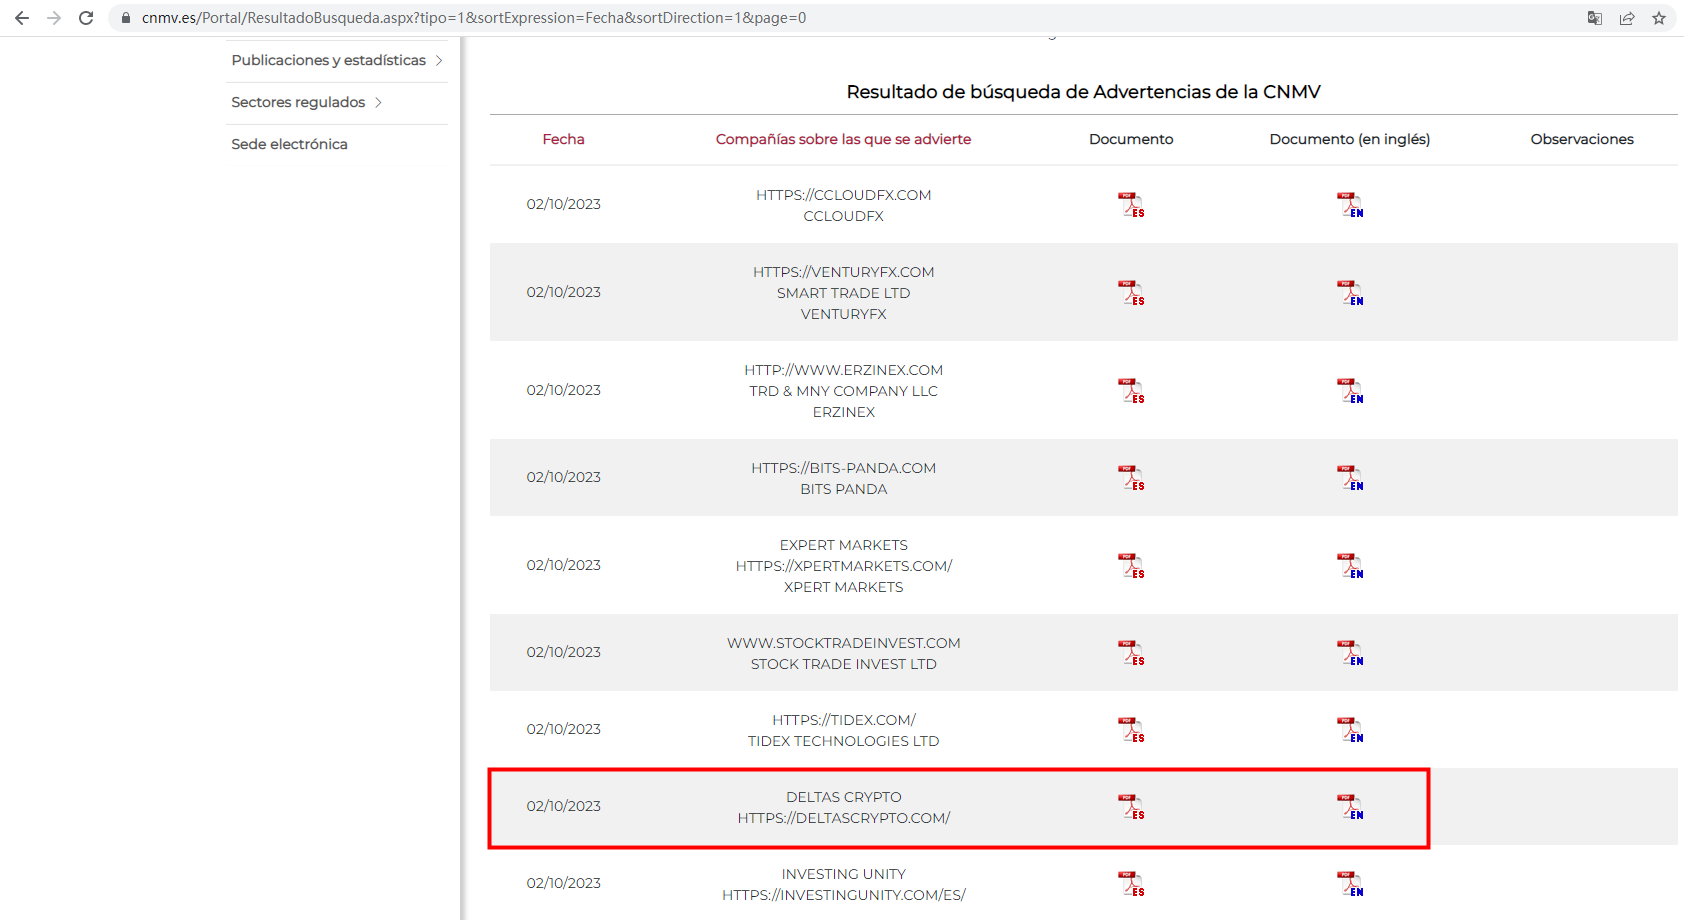Select text WWW.STOCKTRADEINVEST.COM
Viewport: 1684px width, 920px height.
click(x=844, y=643)
